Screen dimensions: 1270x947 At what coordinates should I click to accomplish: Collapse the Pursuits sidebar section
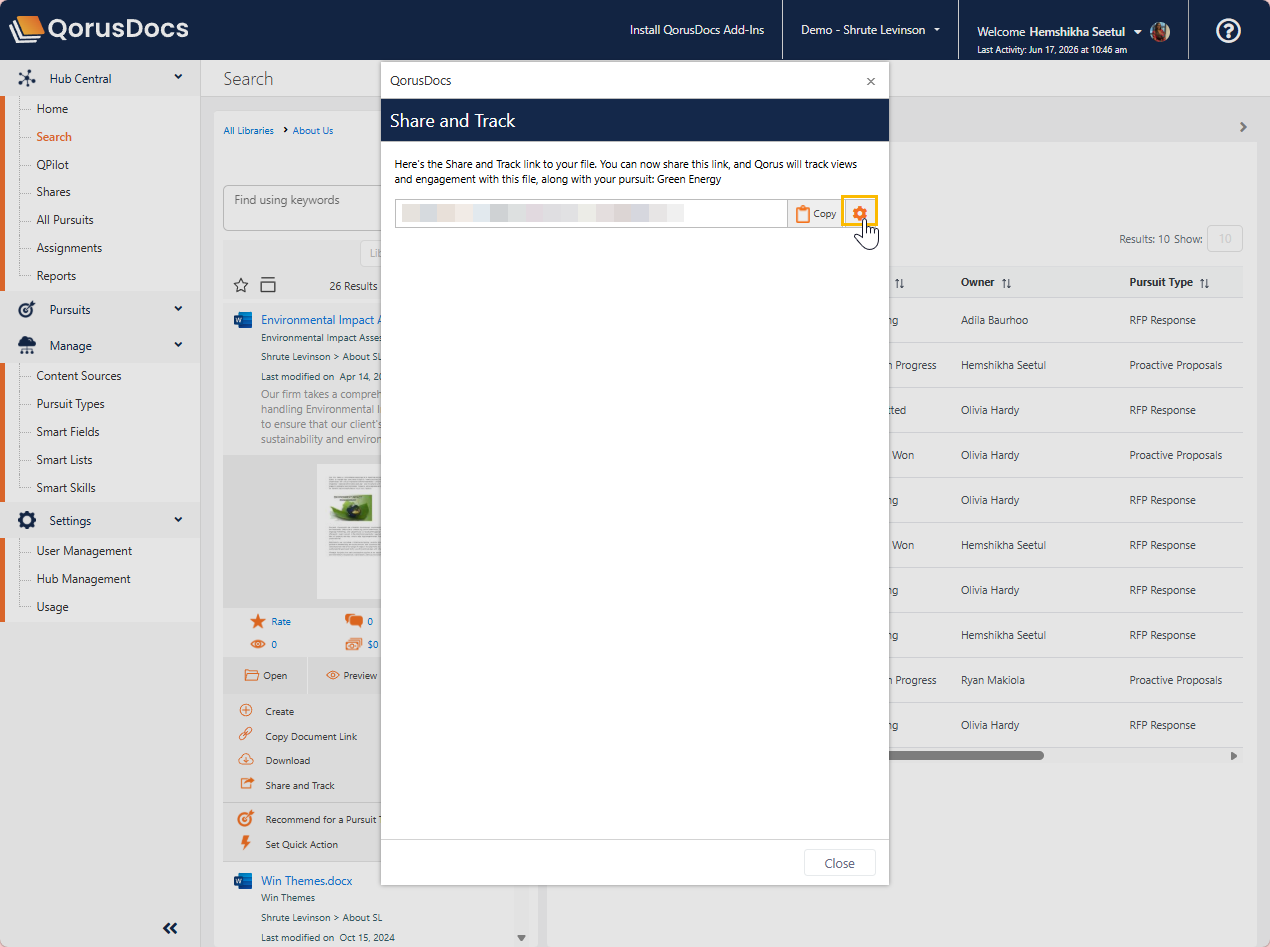coord(178,309)
